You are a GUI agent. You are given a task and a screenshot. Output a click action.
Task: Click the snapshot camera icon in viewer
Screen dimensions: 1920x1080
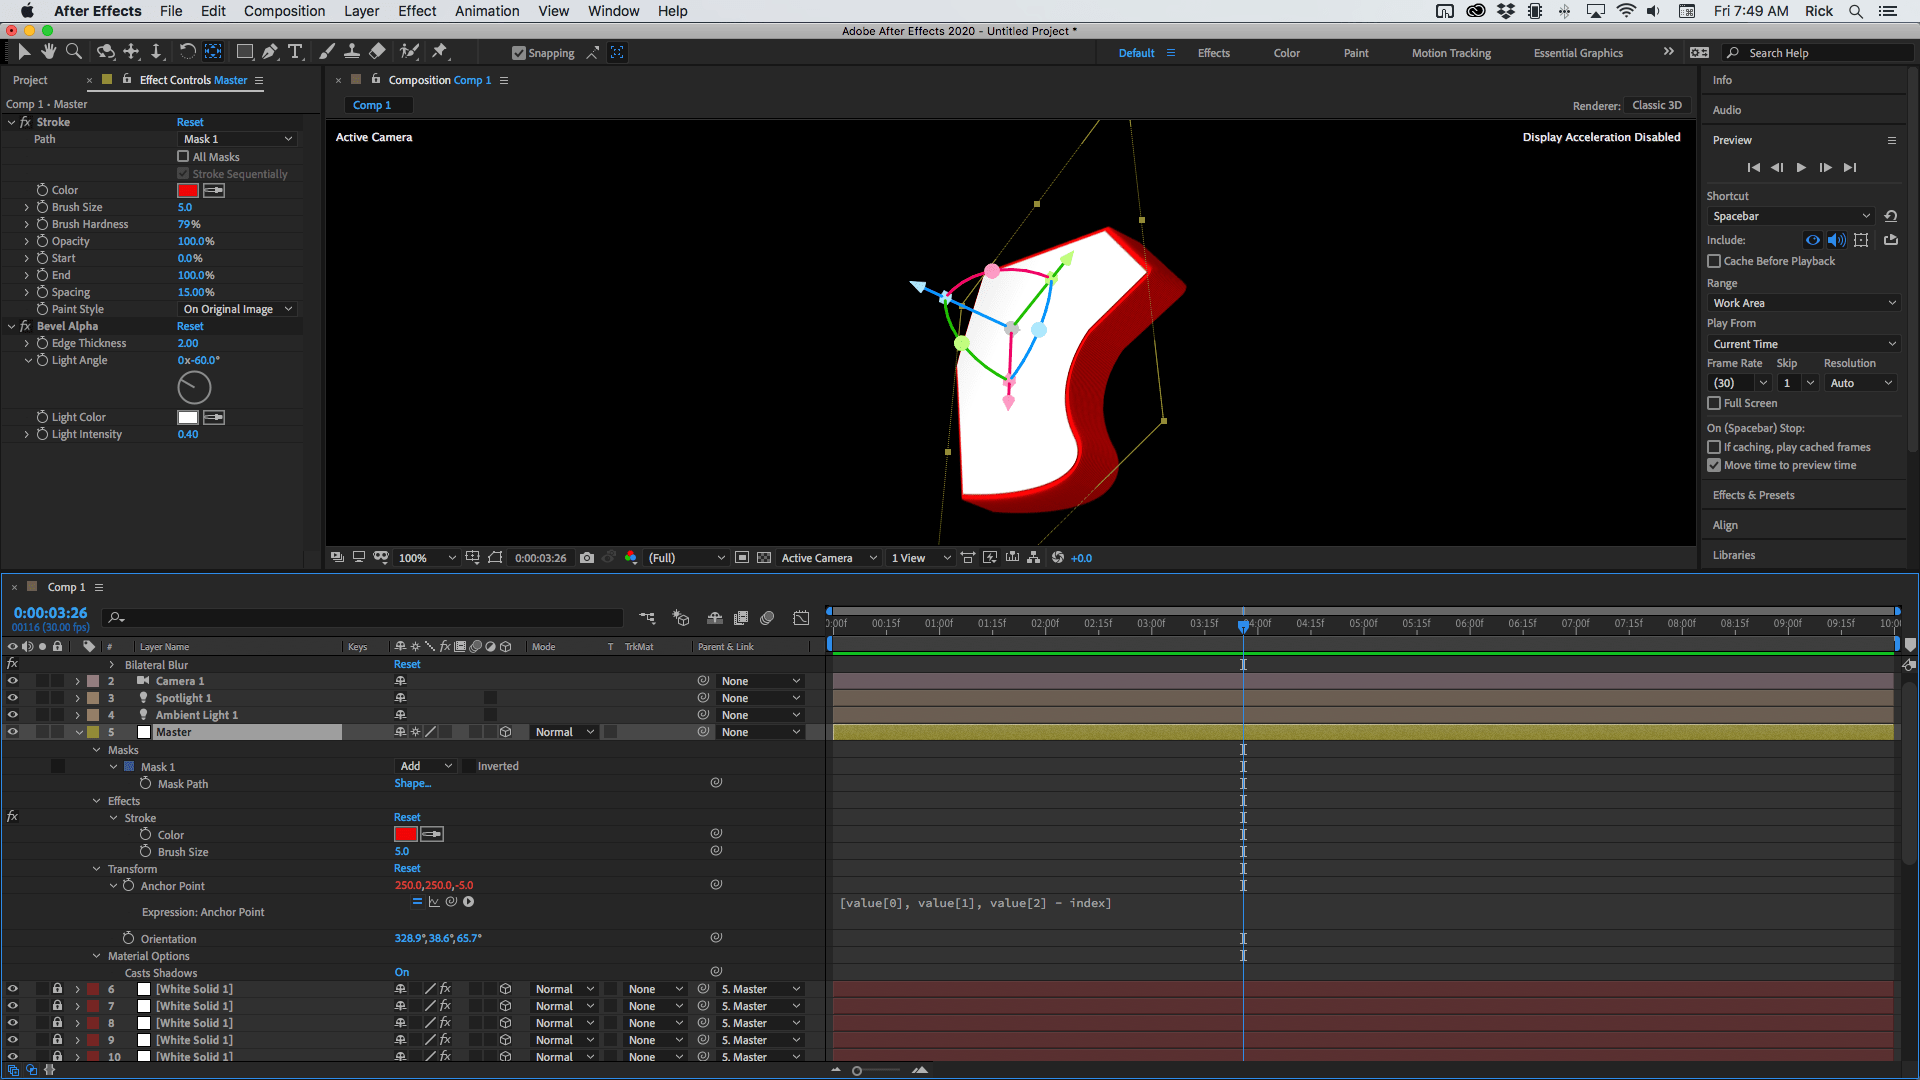click(587, 558)
